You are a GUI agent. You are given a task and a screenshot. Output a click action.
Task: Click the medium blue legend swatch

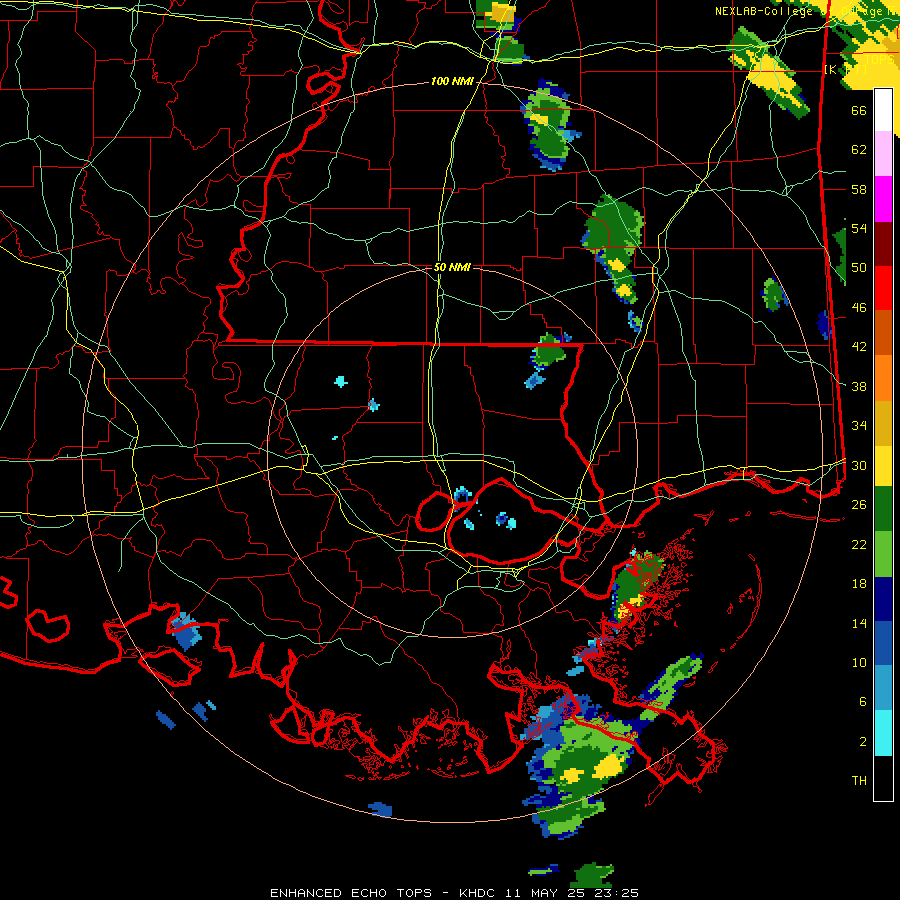[883, 643]
